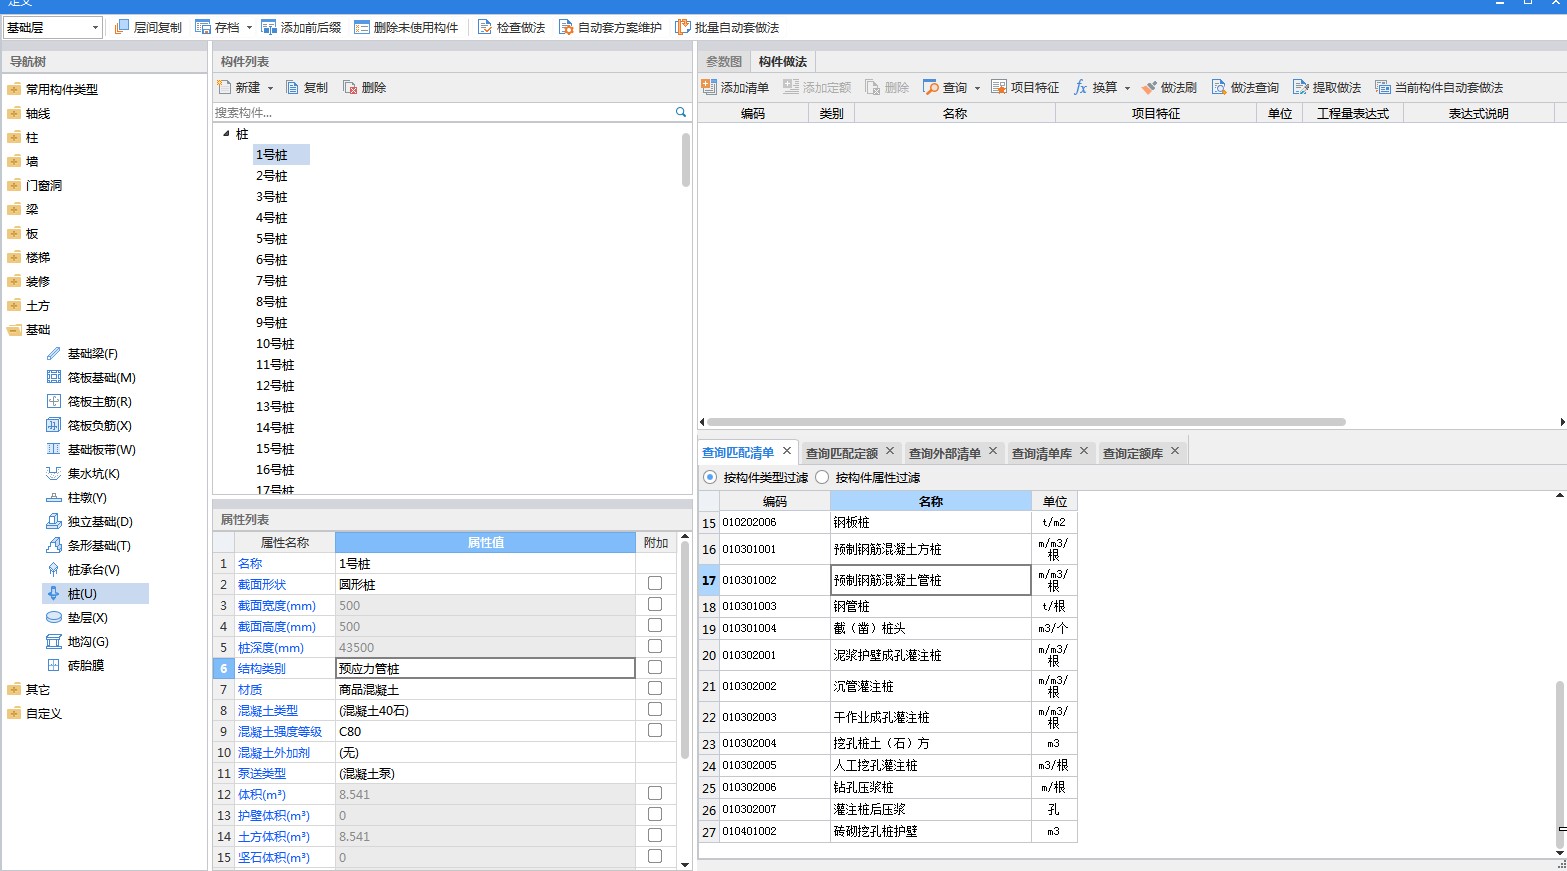This screenshot has height=871, width=1567.
Task: Click the 构件做法 horizontal scrollbar
Action: [x=1026, y=422]
